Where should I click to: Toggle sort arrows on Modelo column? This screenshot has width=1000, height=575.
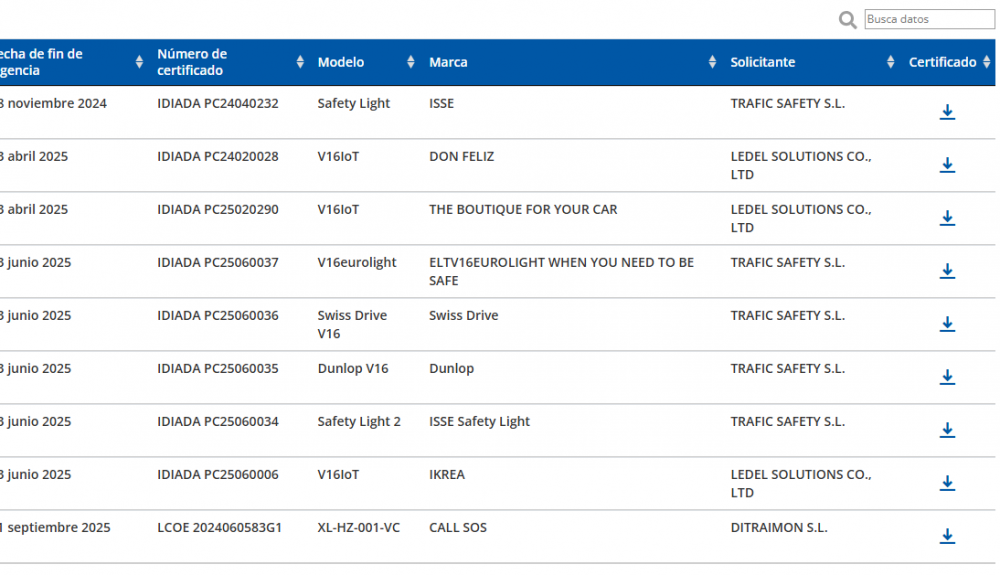click(410, 62)
